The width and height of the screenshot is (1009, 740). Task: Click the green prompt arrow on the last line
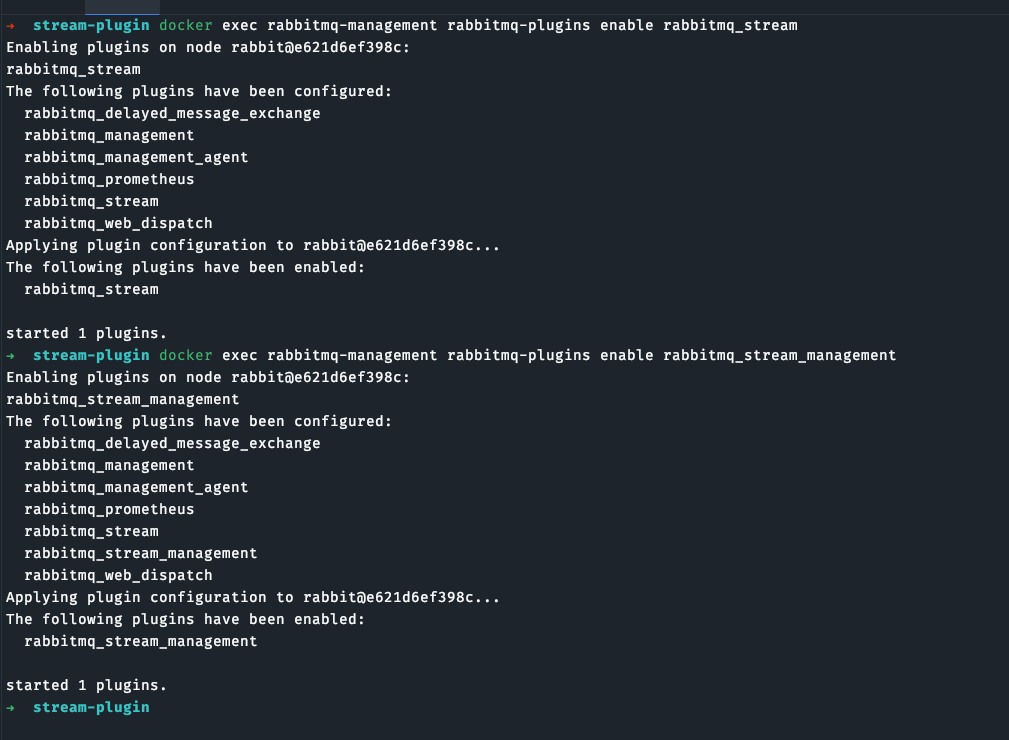10,708
